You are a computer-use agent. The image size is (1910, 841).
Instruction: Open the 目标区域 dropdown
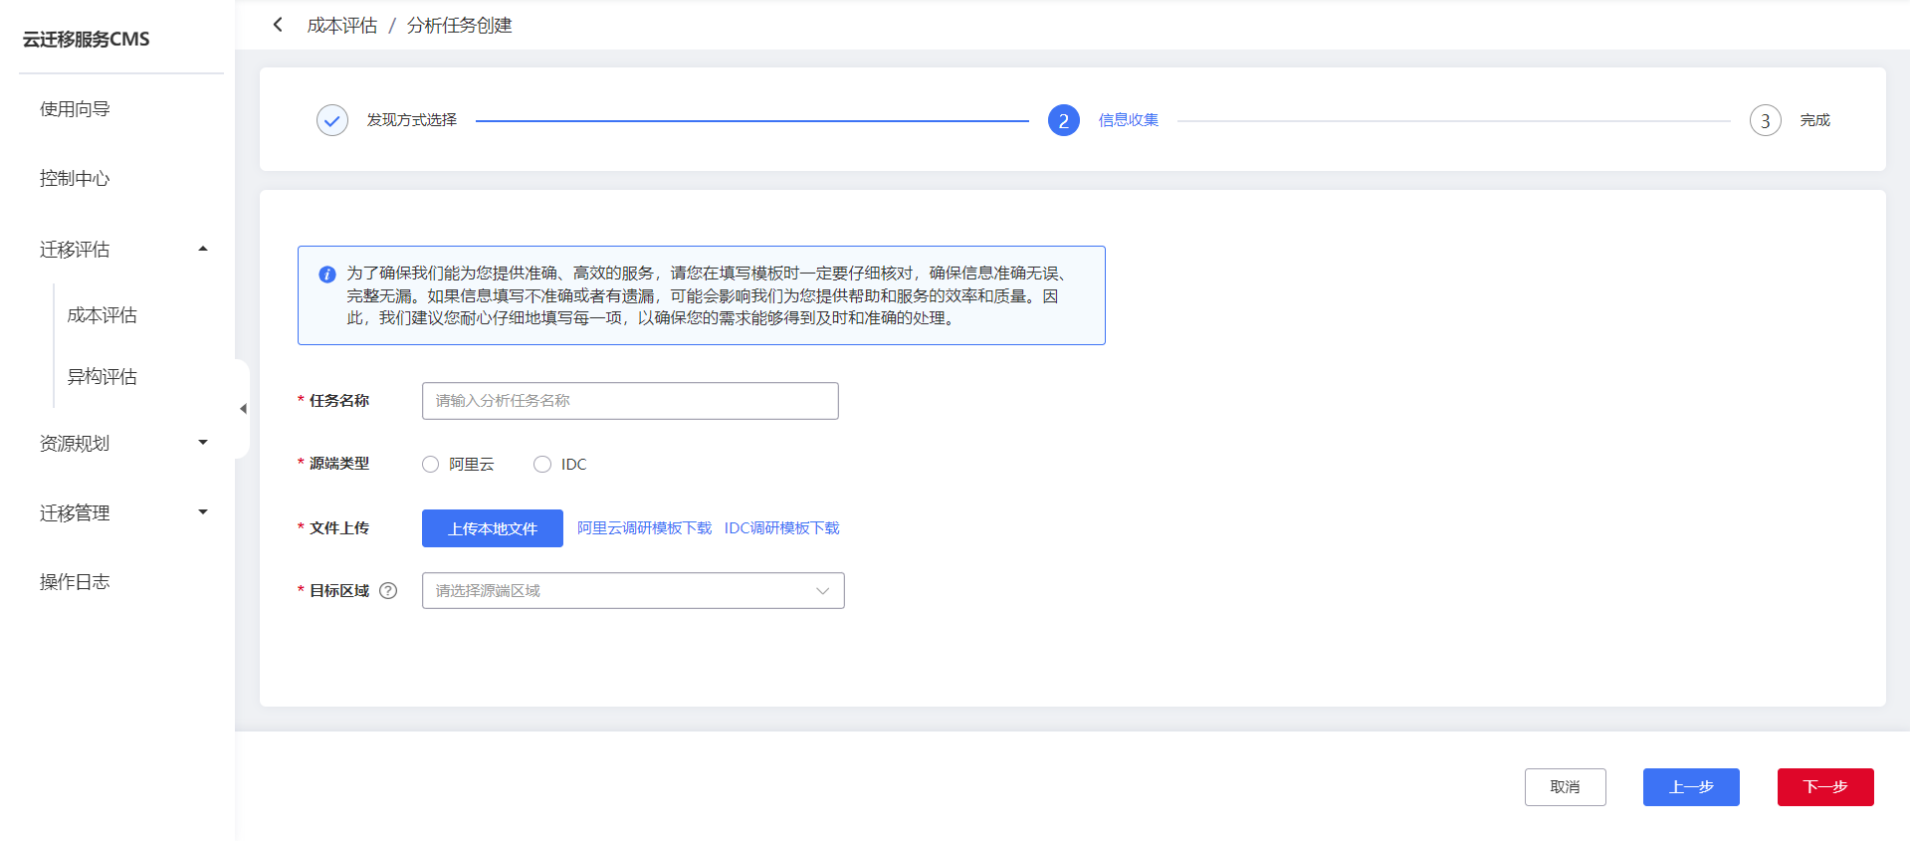(632, 591)
